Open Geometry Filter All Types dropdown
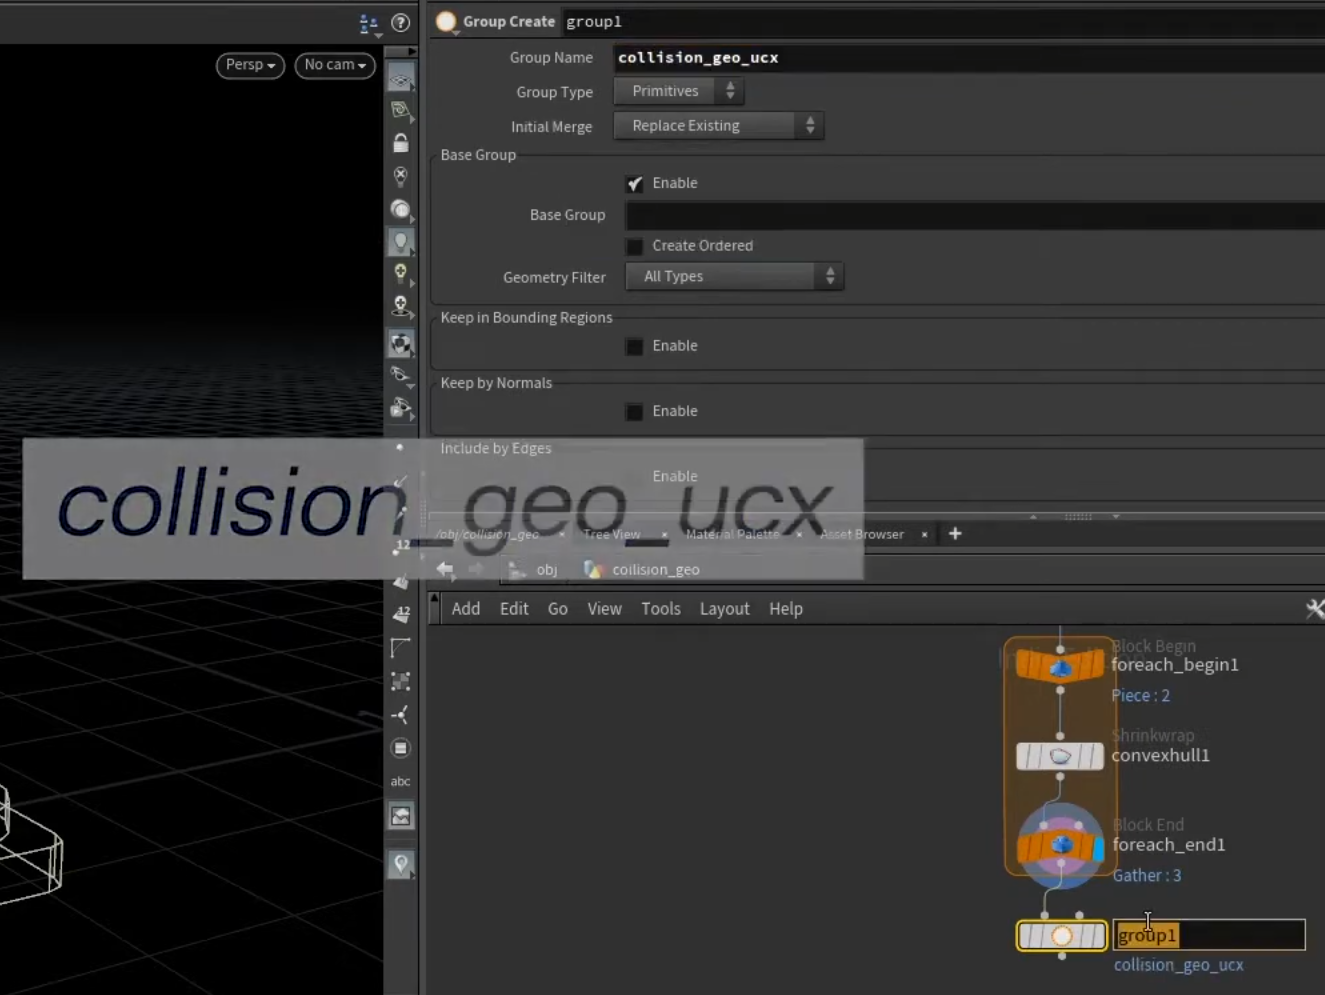1325x995 pixels. pos(734,277)
